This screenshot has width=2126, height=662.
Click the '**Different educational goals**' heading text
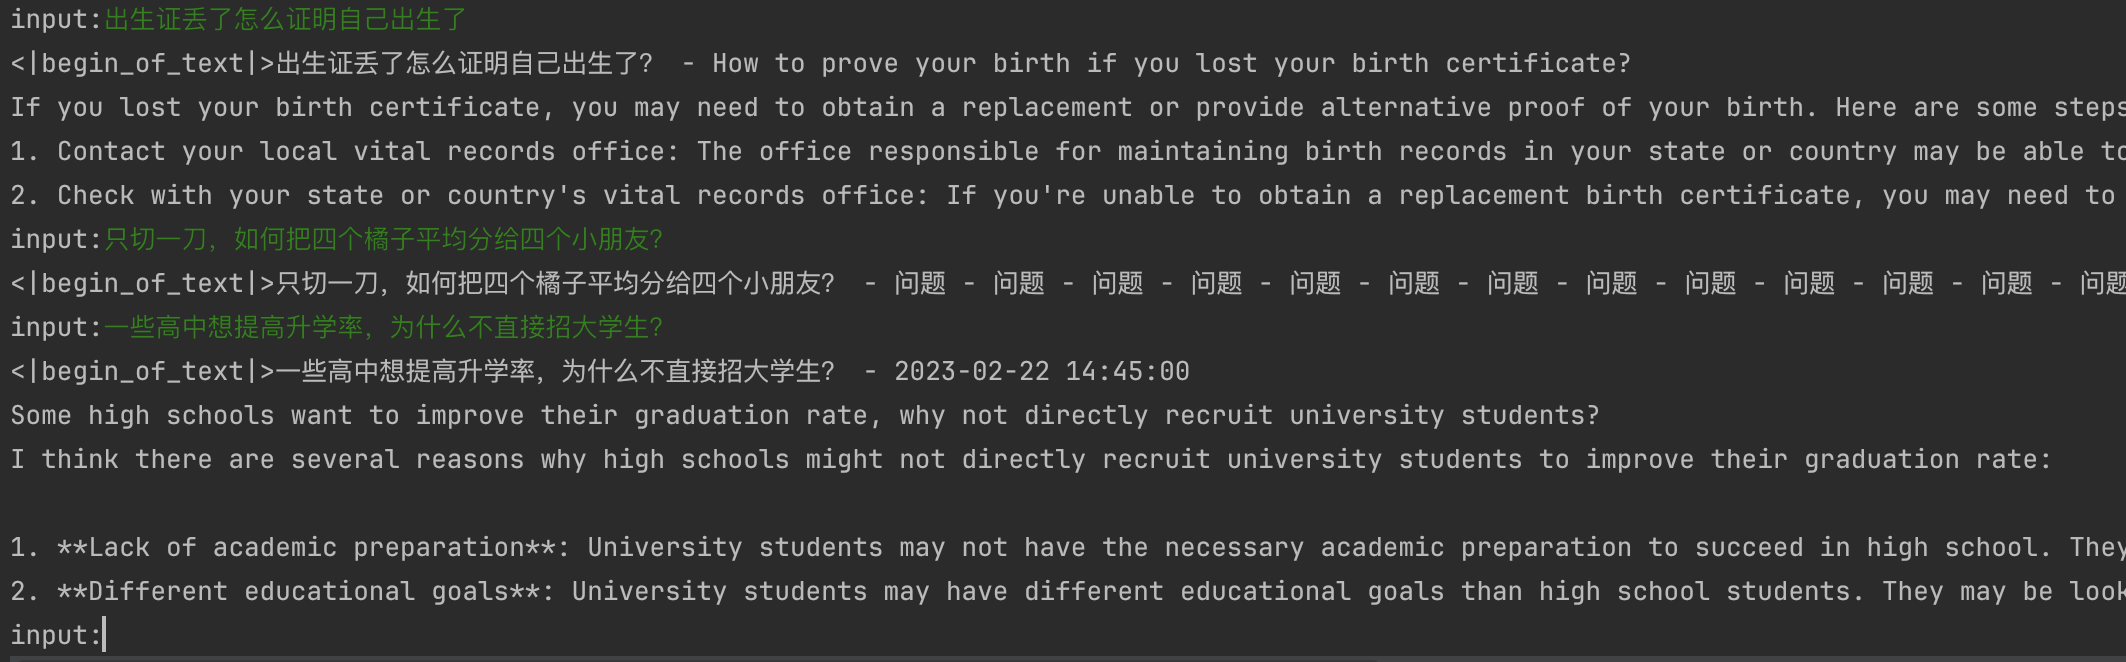(298, 592)
